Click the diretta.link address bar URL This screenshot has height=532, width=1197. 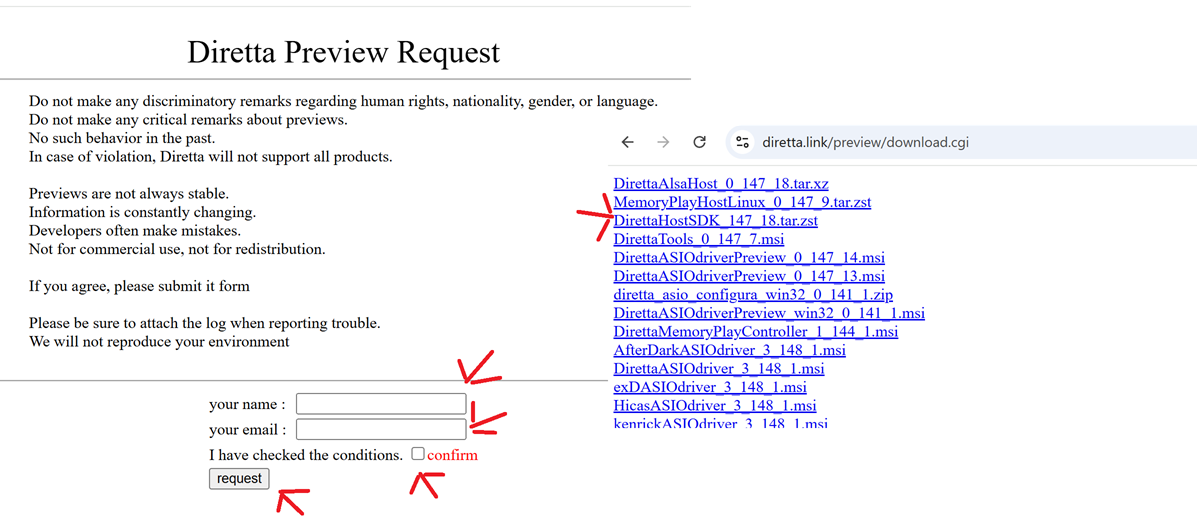point(865,142)
